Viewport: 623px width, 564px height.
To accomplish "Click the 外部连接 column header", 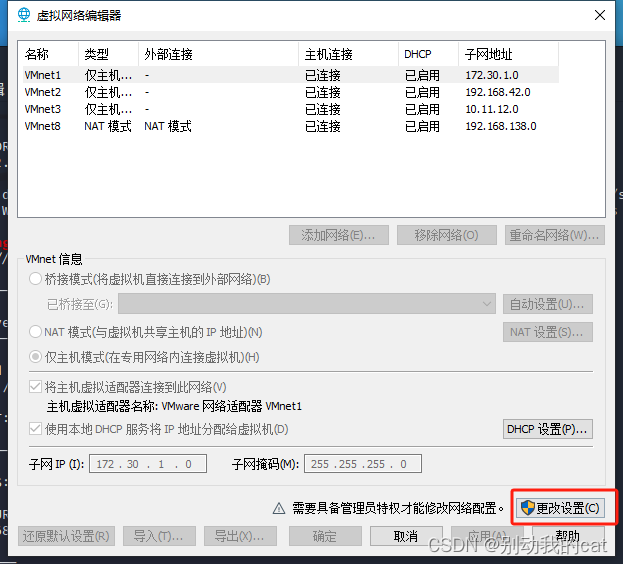I will pos(219,54).
